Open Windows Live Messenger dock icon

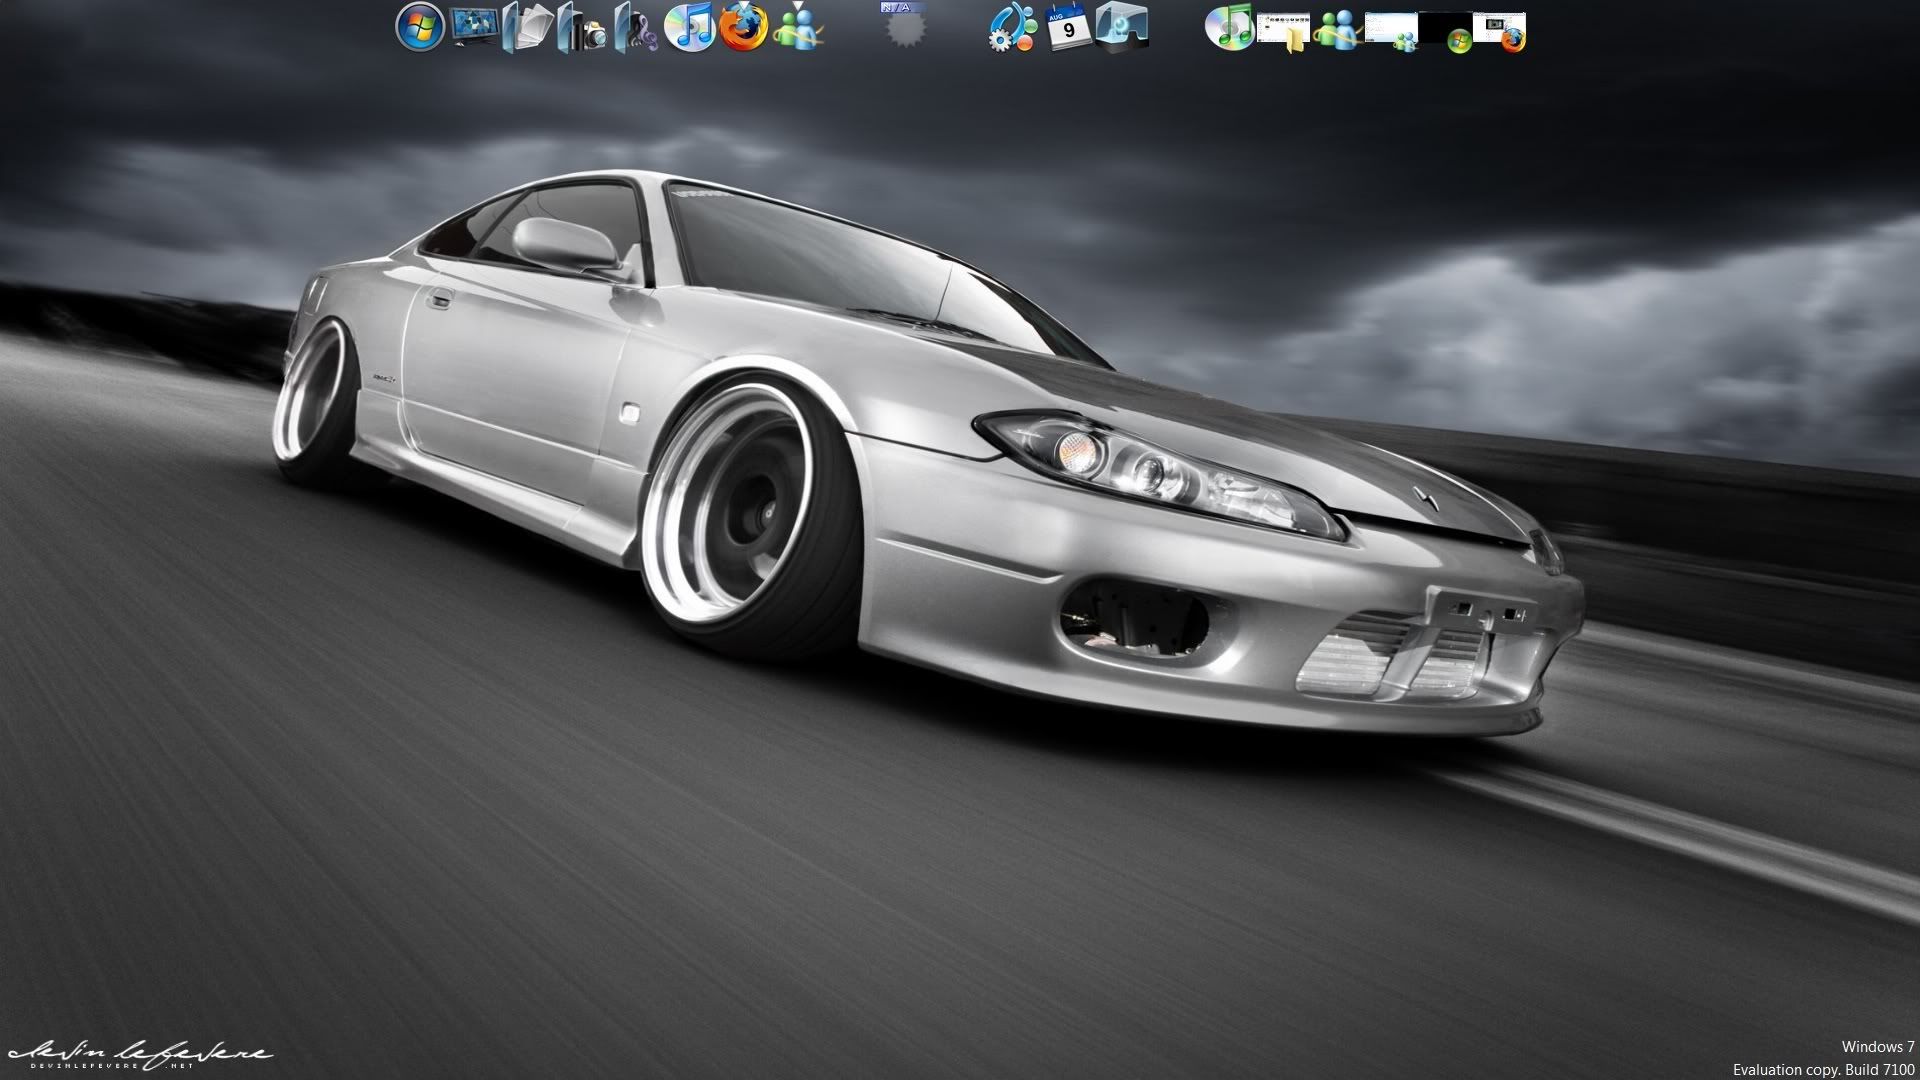(798, 27)
